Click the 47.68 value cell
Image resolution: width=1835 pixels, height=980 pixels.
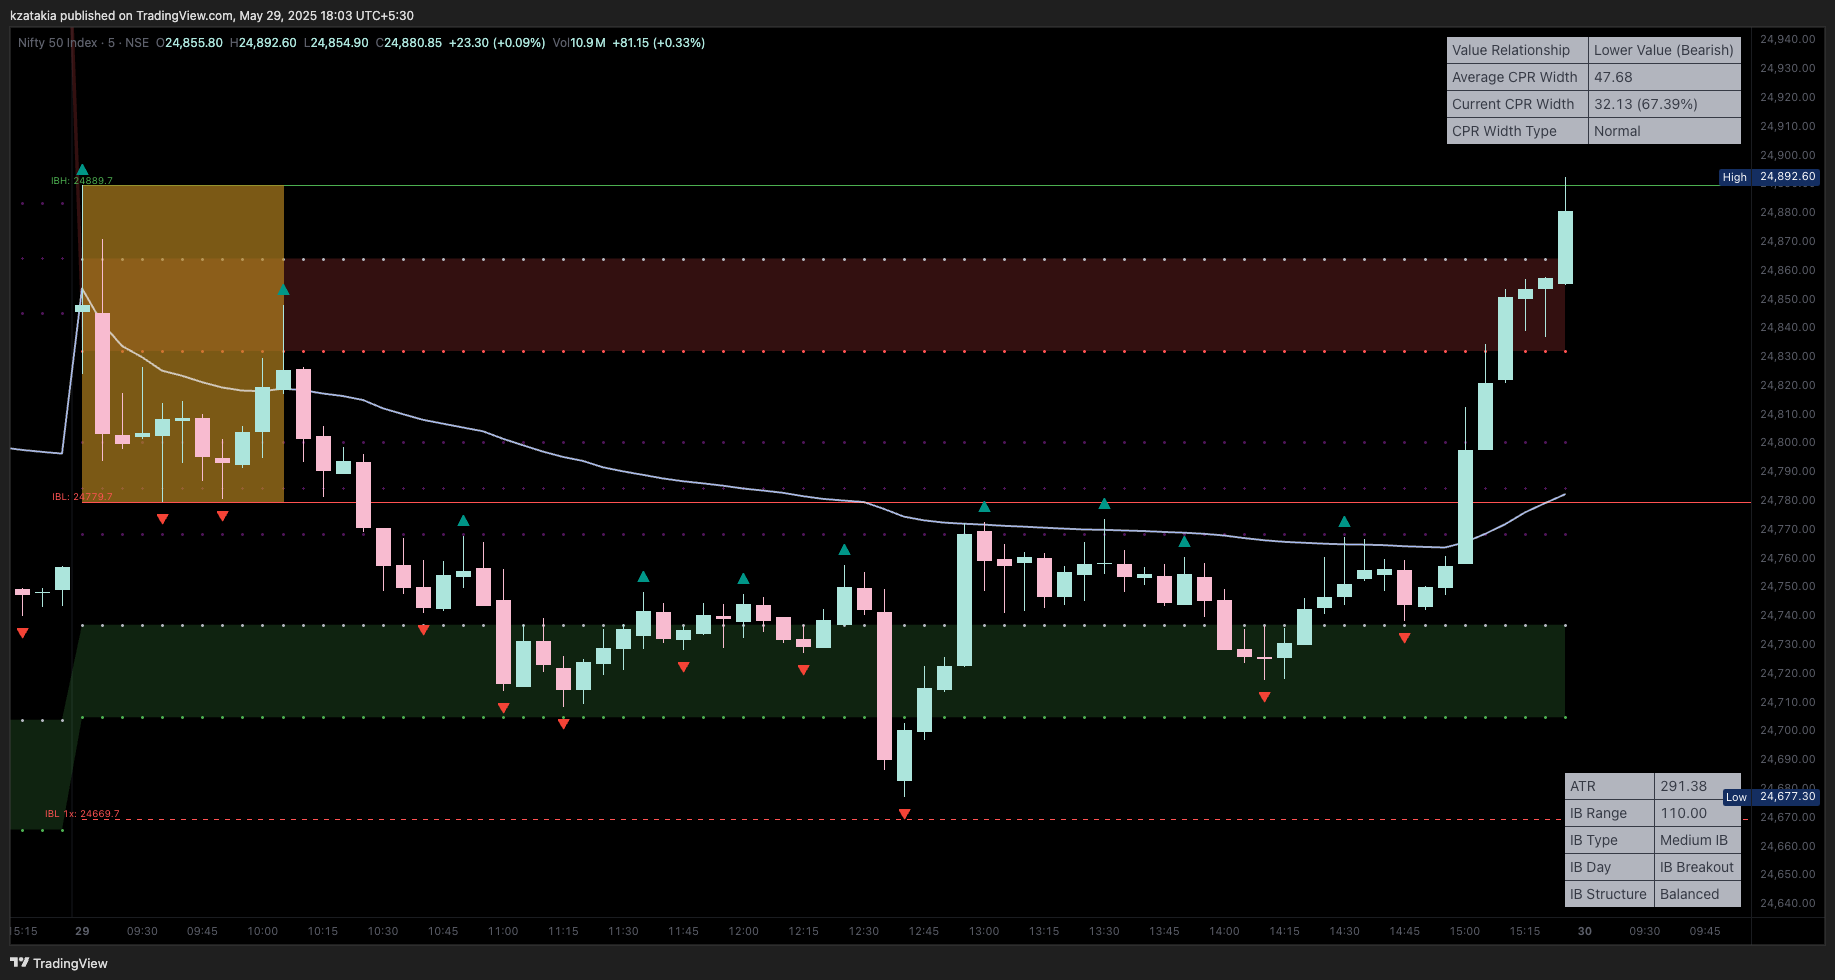[1664, 77]
